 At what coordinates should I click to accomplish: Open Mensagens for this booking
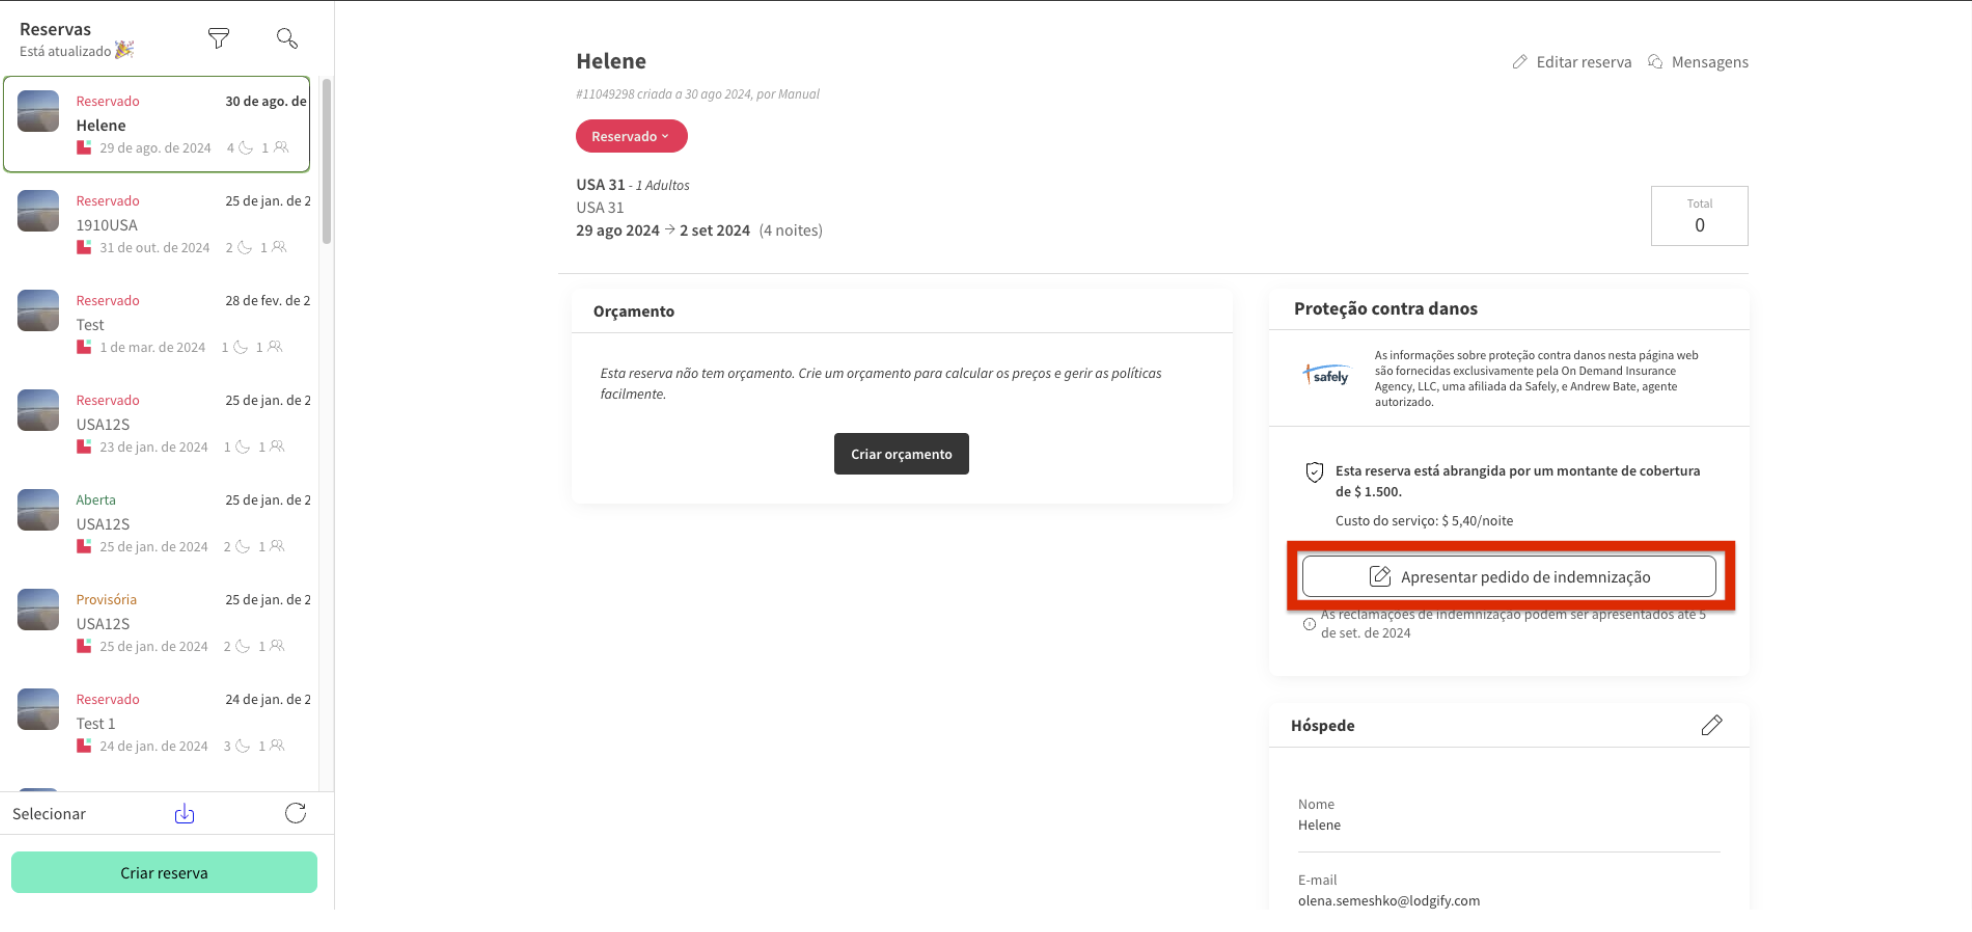click(1698, 62)
